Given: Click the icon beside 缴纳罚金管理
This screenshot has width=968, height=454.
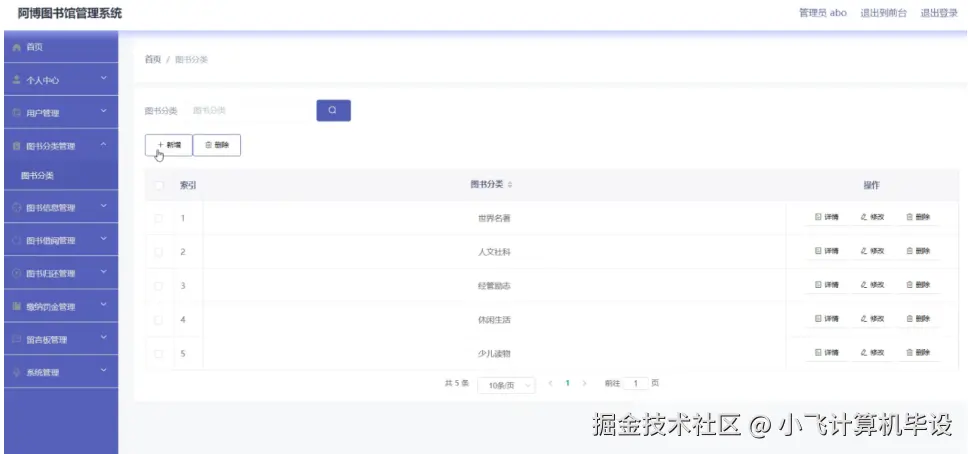Looking at the screenshot, I should 17,306.
